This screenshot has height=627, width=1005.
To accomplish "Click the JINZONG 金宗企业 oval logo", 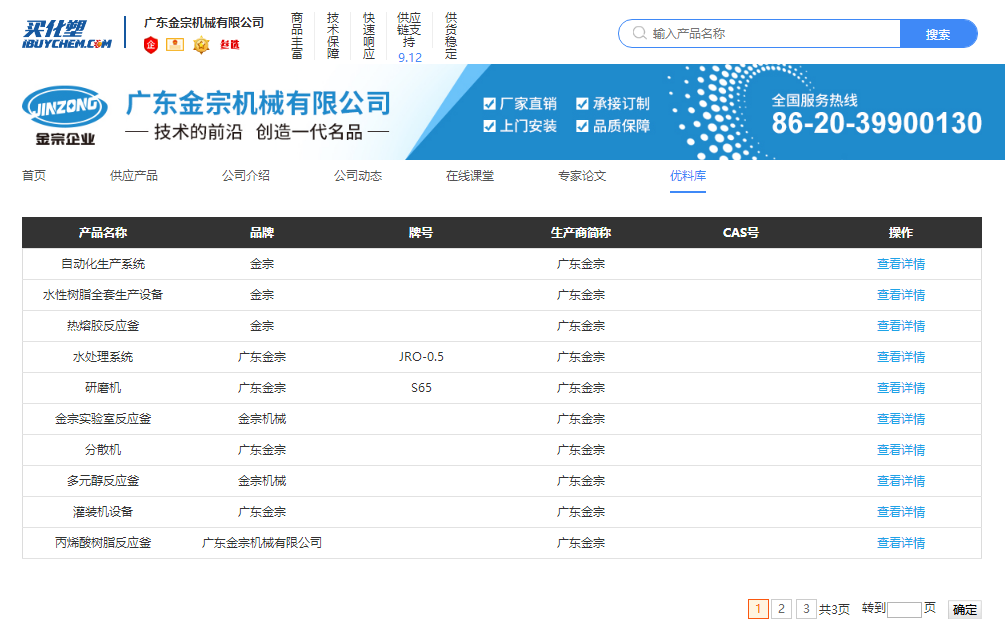I will (65, 114).
